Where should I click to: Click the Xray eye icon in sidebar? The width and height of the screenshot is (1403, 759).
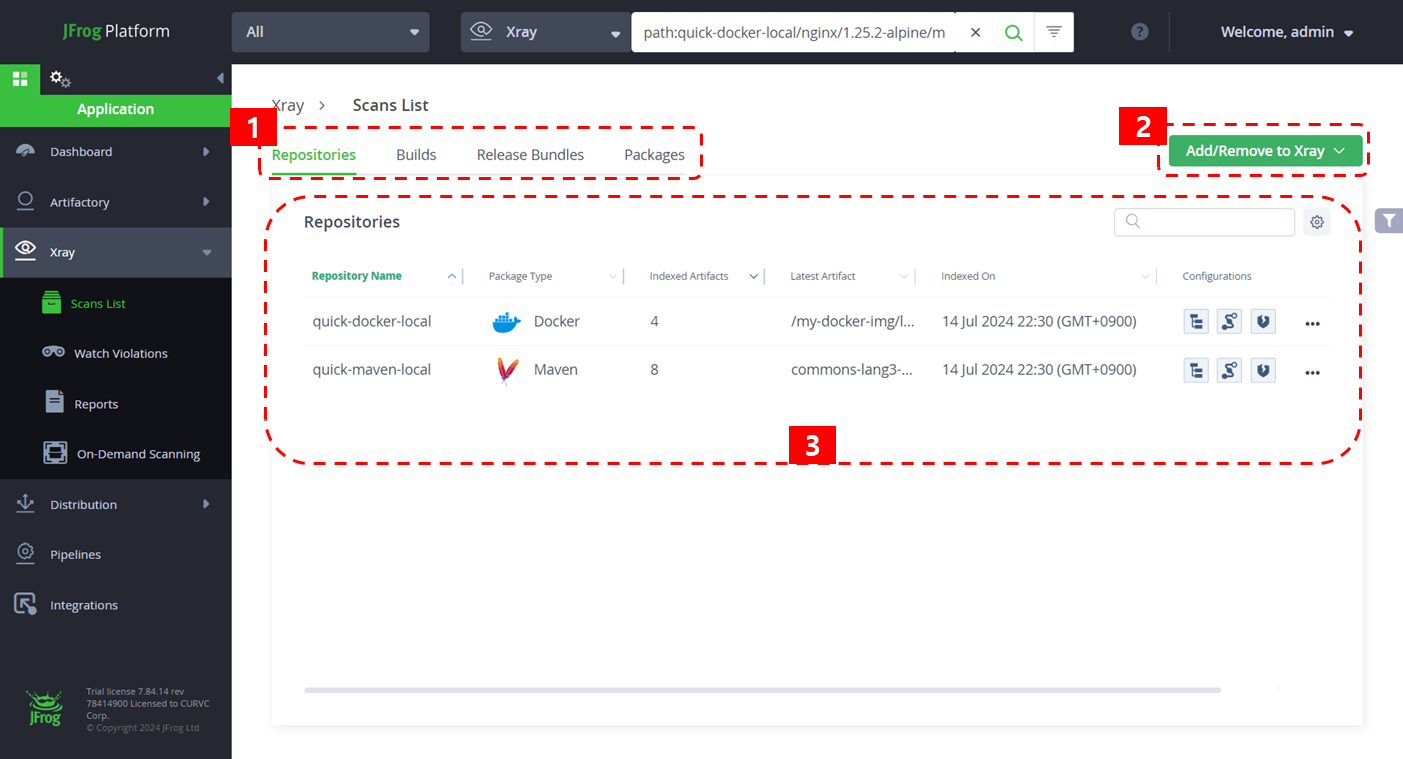(26, 251)
